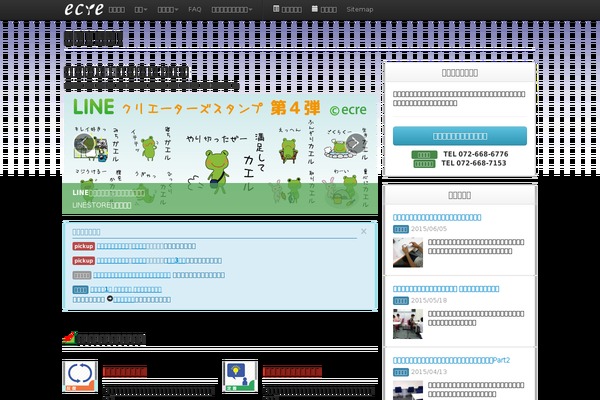The width and height of the screenshot is (600, 400).
Task: Open the thumbnail of the 2015/05/18 post
Action: click(x=408, y=324)
